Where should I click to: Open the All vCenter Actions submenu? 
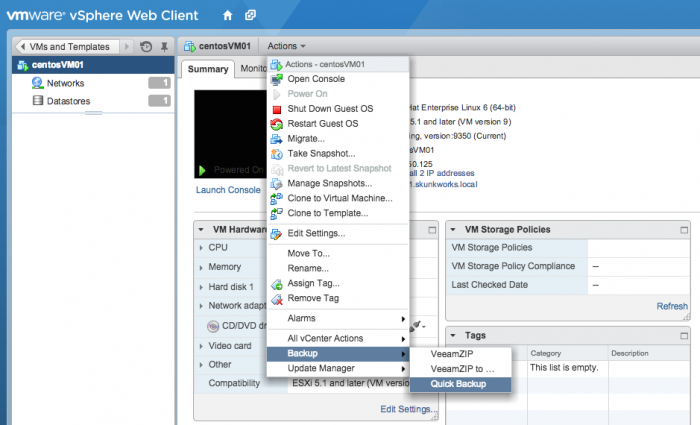[x=338, y=338]
